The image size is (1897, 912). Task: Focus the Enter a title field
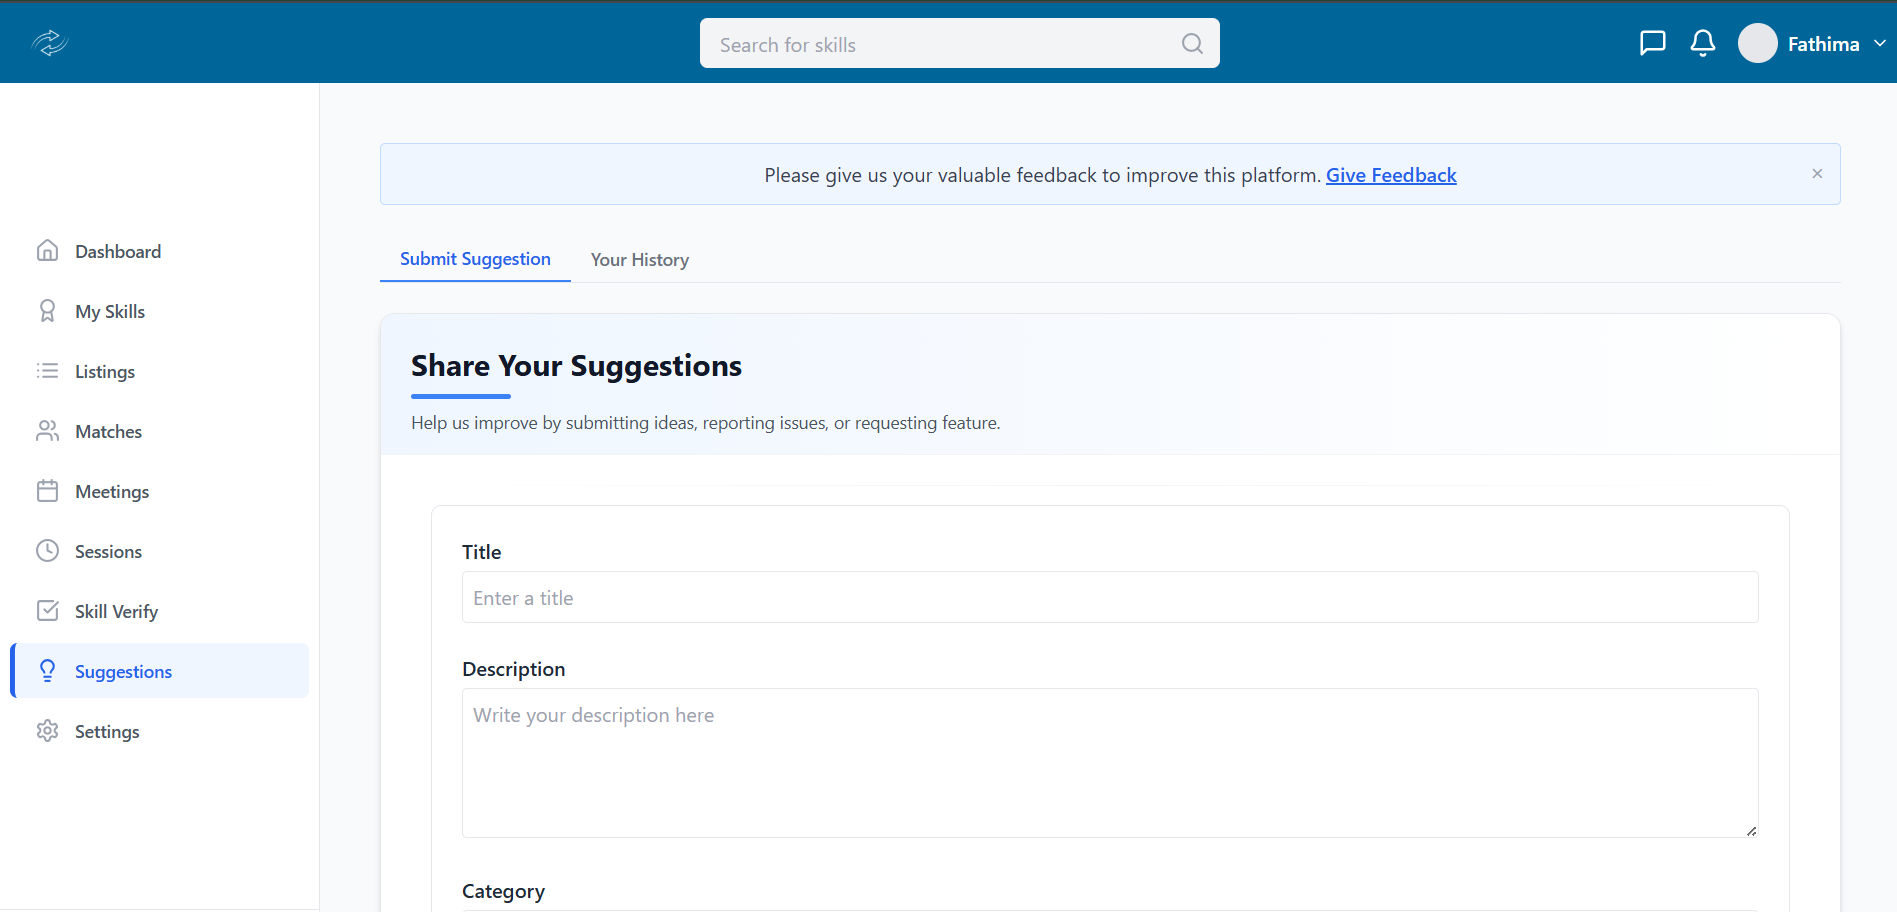pyautogui.click(x=1109, y=598)
